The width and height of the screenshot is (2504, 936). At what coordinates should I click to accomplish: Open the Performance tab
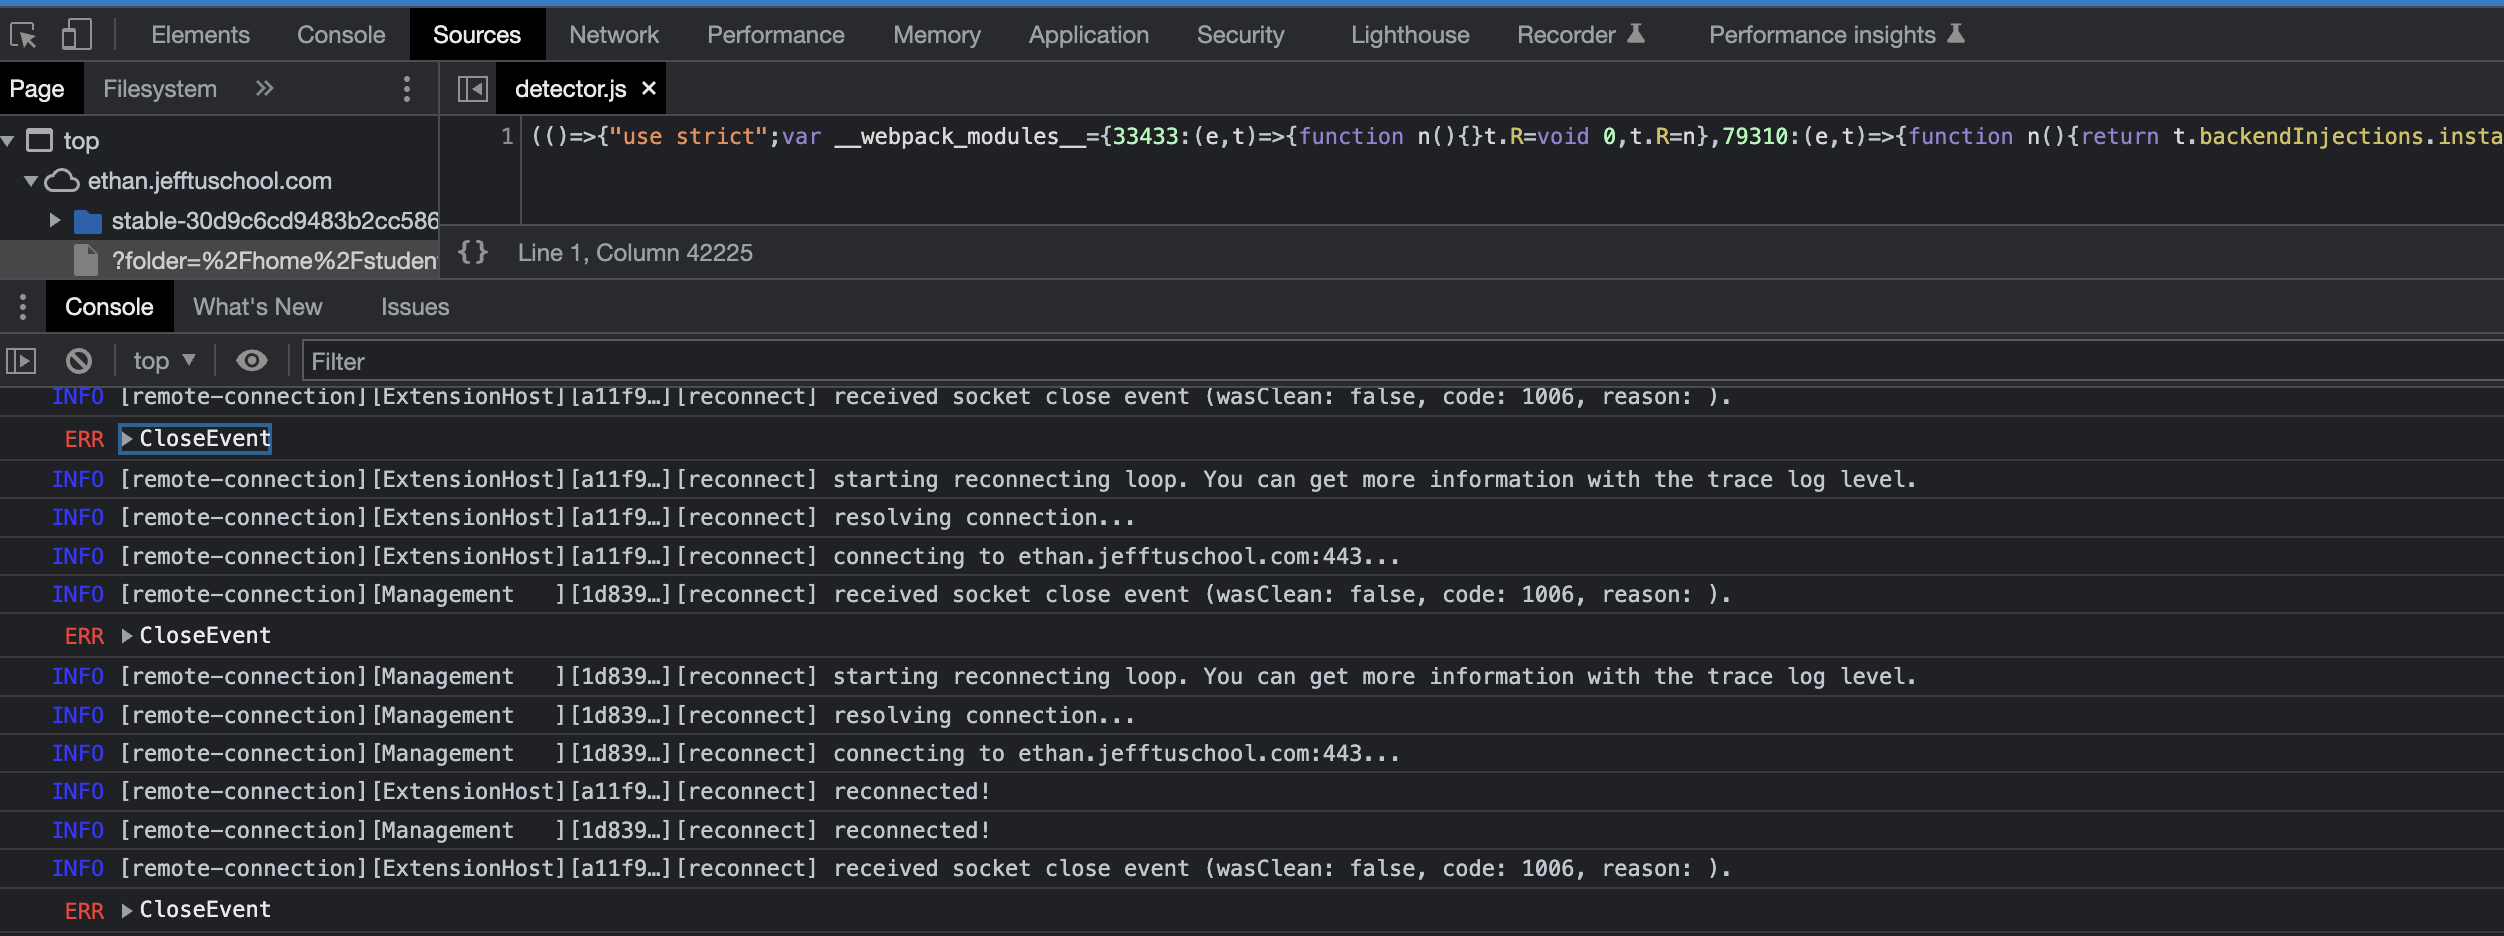776,35
